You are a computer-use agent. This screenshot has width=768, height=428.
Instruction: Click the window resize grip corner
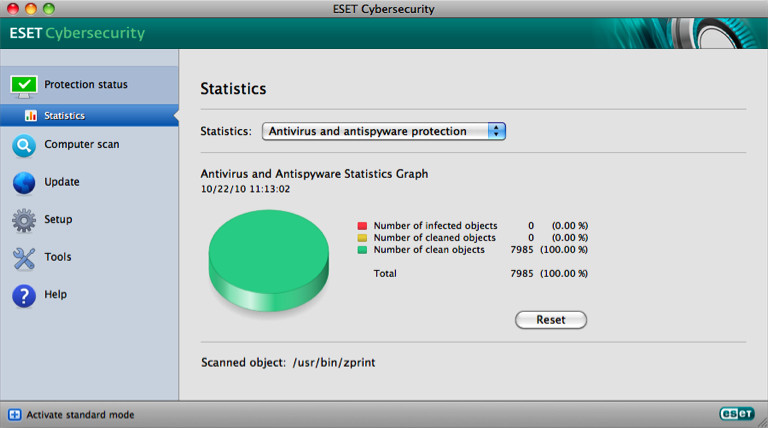pos(762,422)
